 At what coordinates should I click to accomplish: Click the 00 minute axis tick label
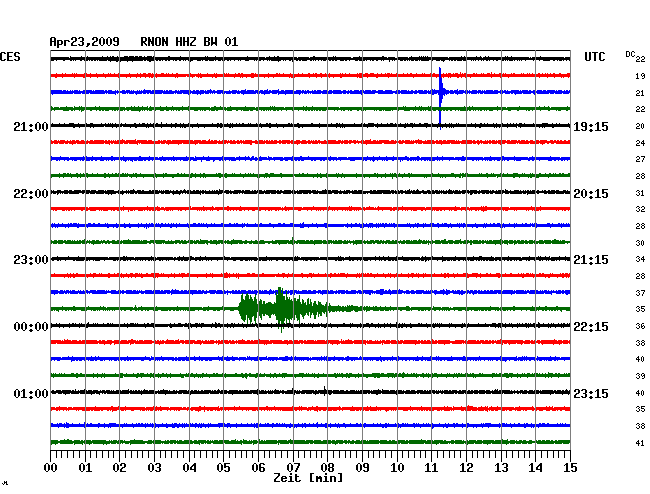[50, 467]
